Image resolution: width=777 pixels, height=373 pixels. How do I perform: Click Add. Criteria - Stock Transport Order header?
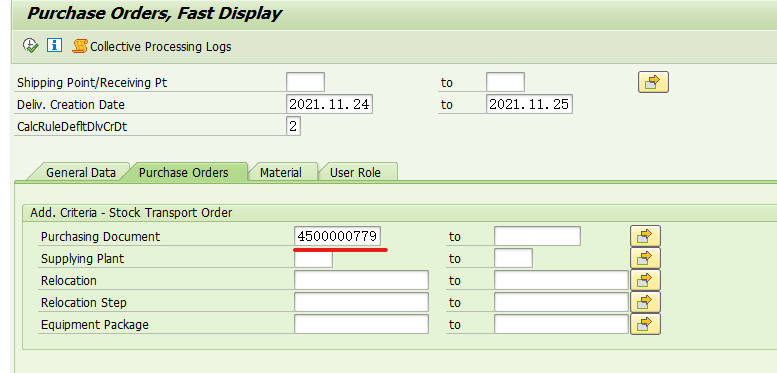(x=131, y=213)
